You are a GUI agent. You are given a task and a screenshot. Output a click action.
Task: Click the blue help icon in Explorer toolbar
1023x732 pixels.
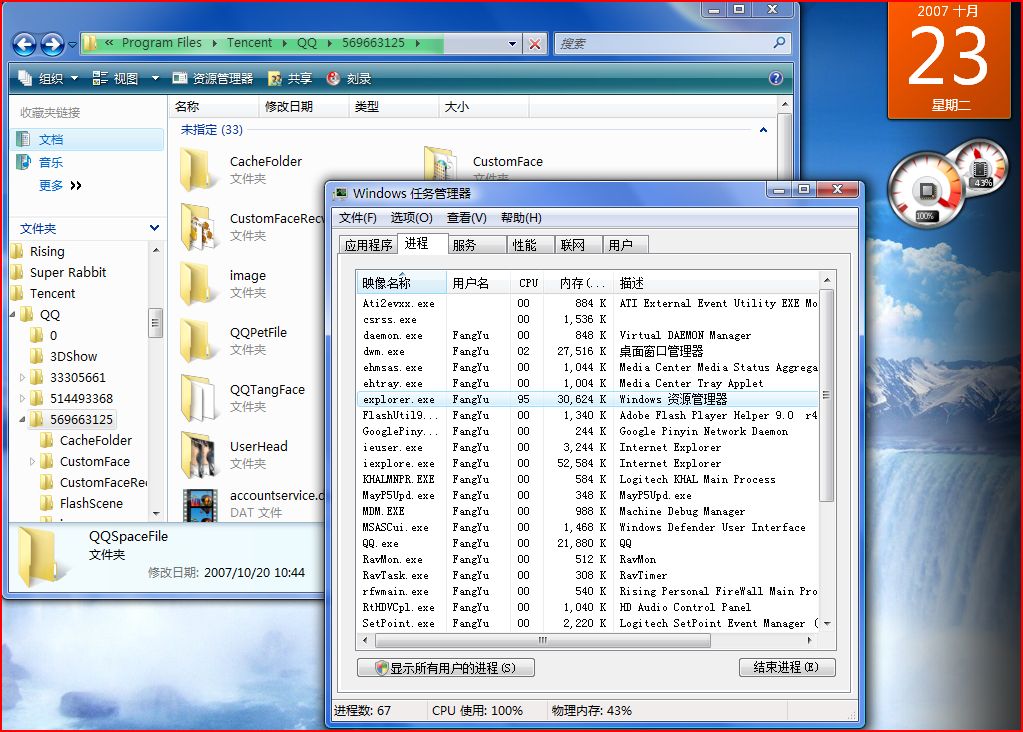pyautogui.click(x=775, y=78)
